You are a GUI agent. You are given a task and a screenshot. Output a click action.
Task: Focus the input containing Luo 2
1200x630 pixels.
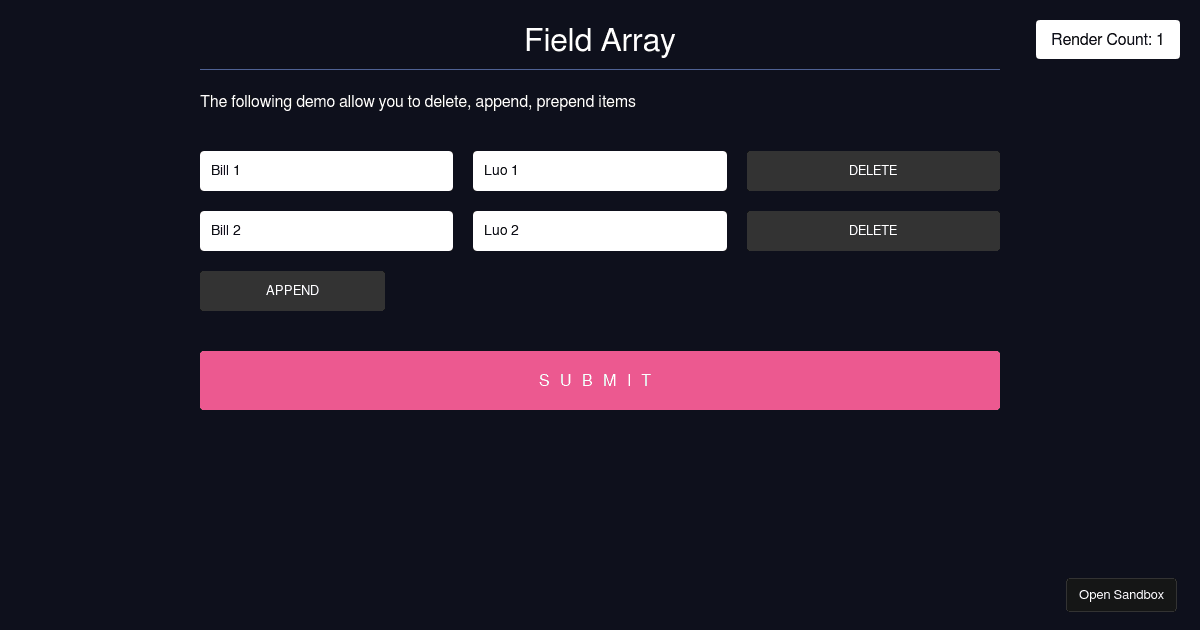[600, 231]
